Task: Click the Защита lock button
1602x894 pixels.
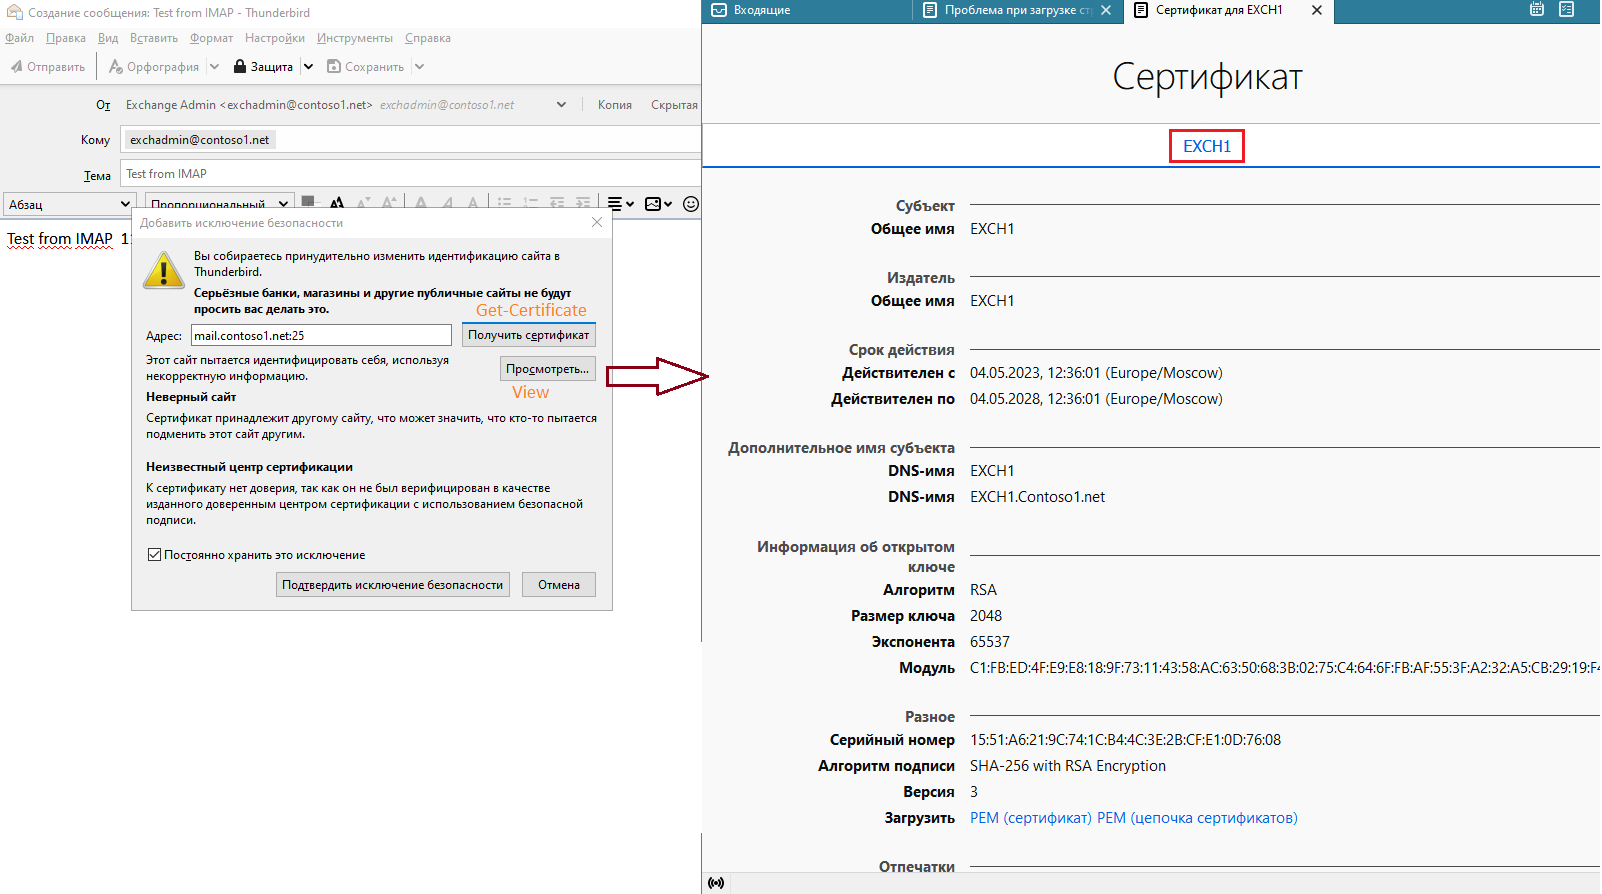Action: 264,67
